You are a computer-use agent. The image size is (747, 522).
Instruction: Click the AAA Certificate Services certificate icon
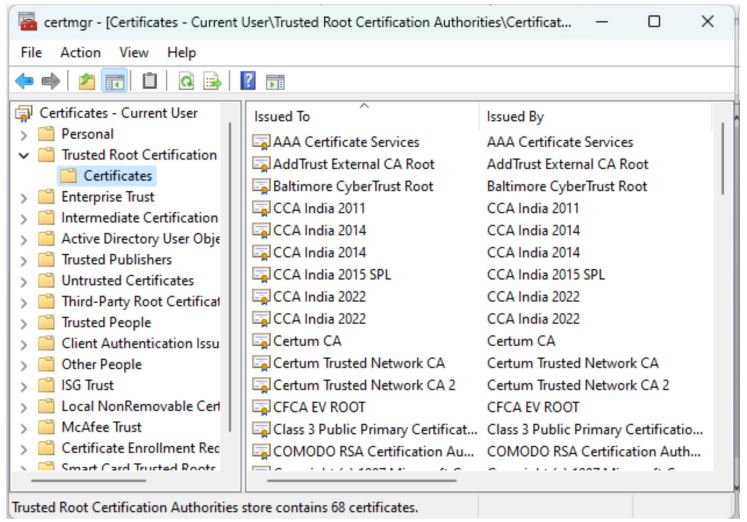(x=261, y=142)
